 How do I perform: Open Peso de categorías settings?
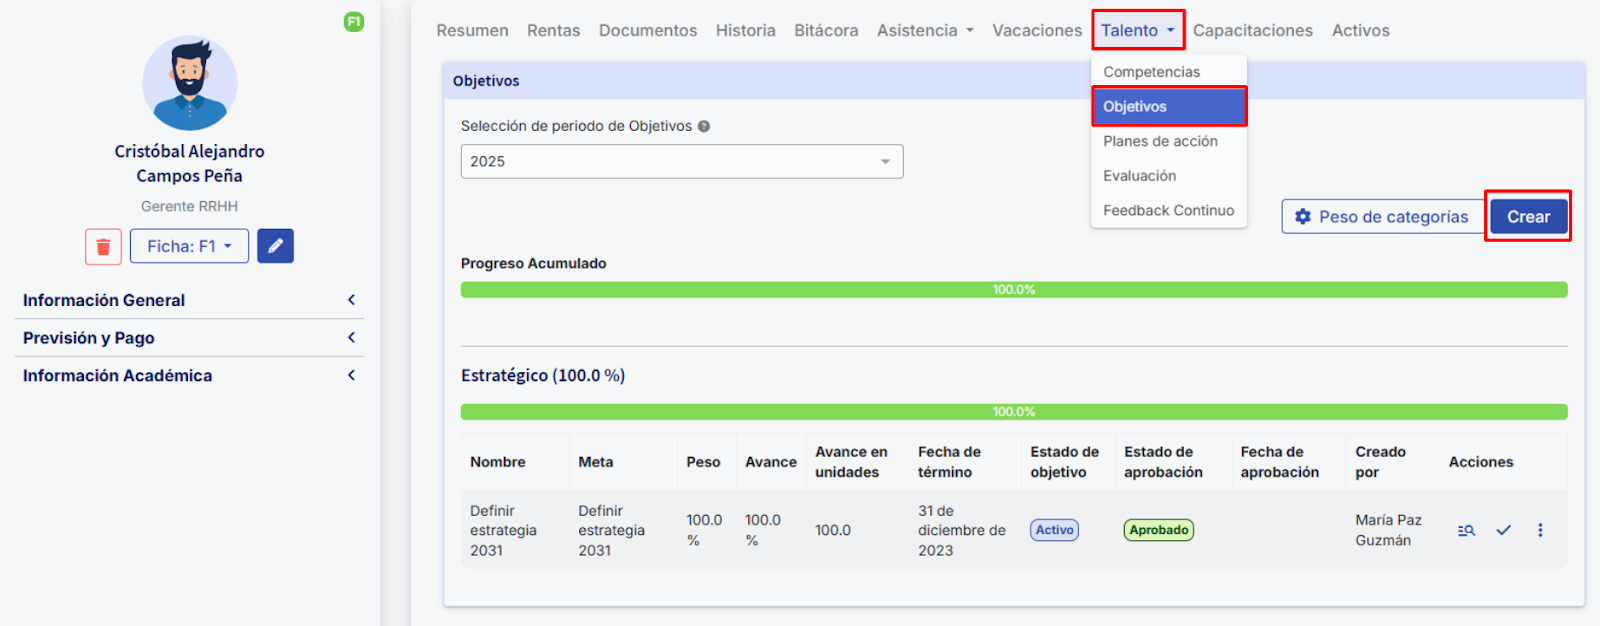[1382, 217]
